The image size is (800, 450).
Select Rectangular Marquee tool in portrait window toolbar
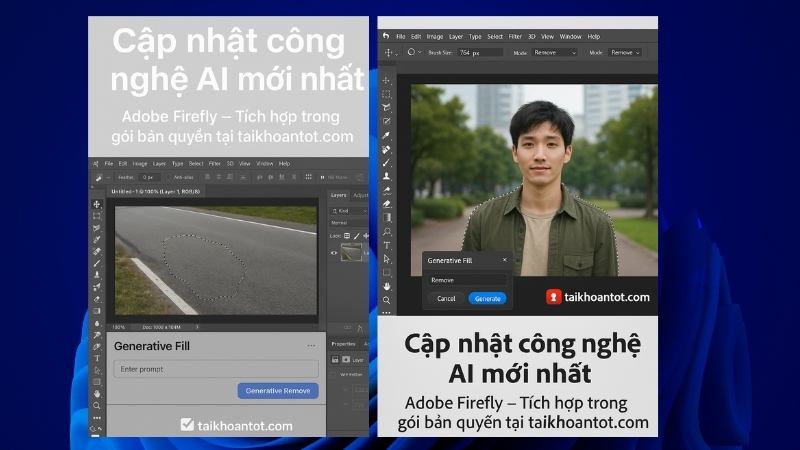coord(387,94)
